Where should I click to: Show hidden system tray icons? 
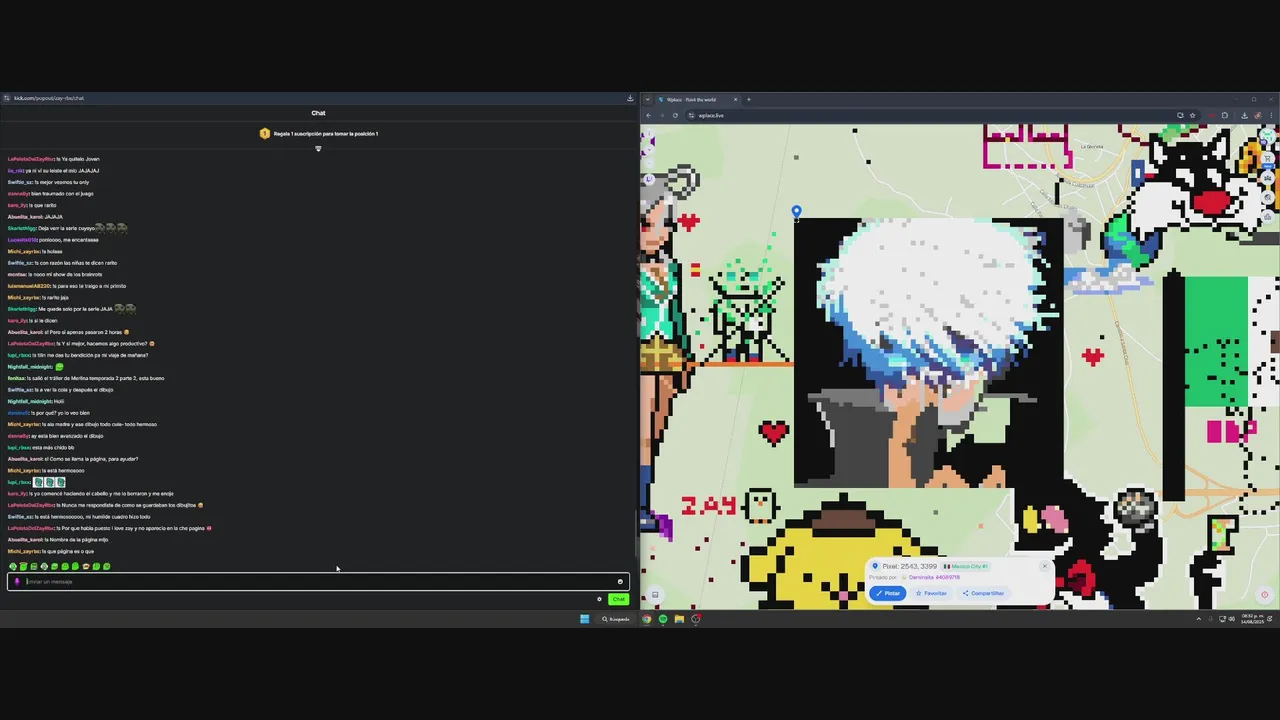coord(1198,619)
